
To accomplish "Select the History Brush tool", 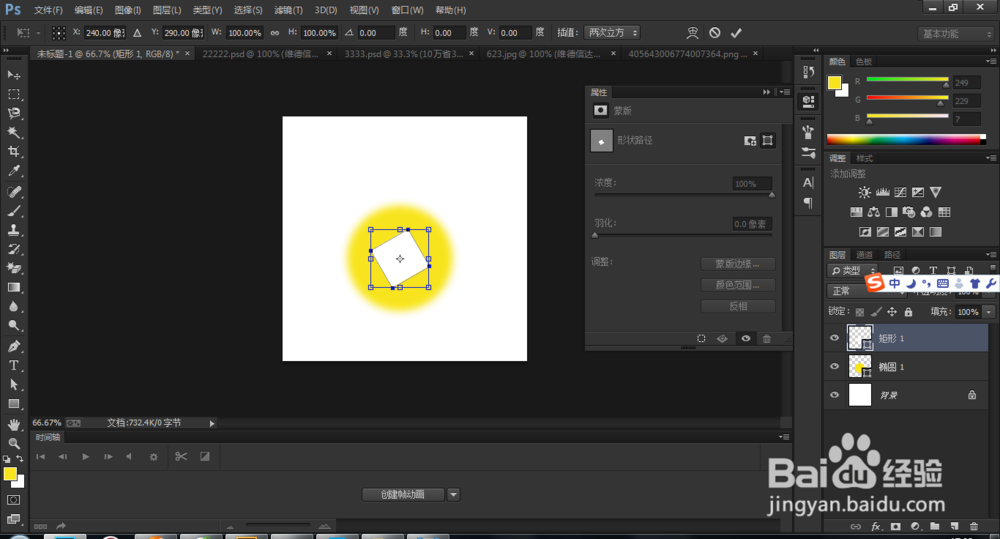I will (13, 249).
